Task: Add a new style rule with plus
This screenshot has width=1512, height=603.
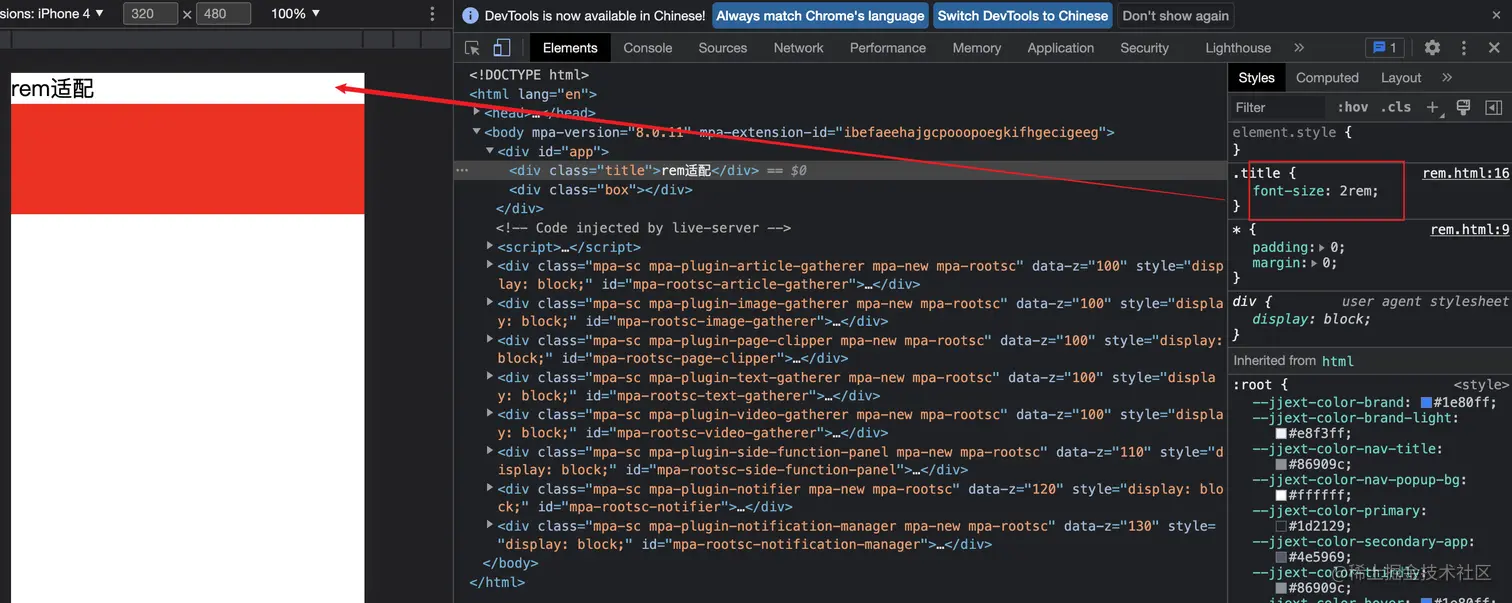Action: click(x=1432, y=107)
